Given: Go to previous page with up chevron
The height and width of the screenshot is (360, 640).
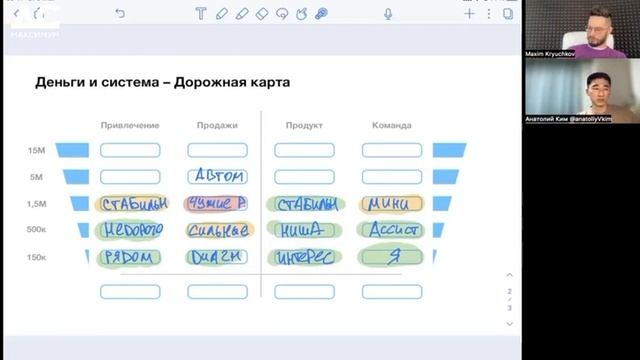Looking at the screenshot, I should [x=509, y=275].
